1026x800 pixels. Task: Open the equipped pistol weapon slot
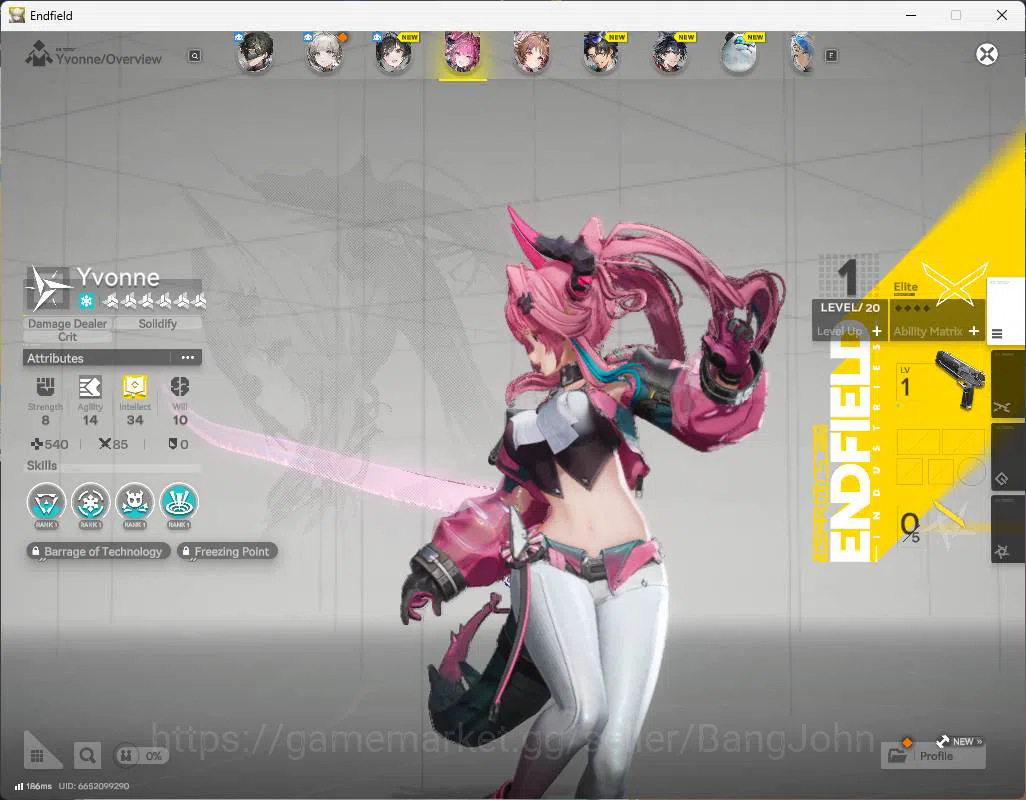pos(940,381)
